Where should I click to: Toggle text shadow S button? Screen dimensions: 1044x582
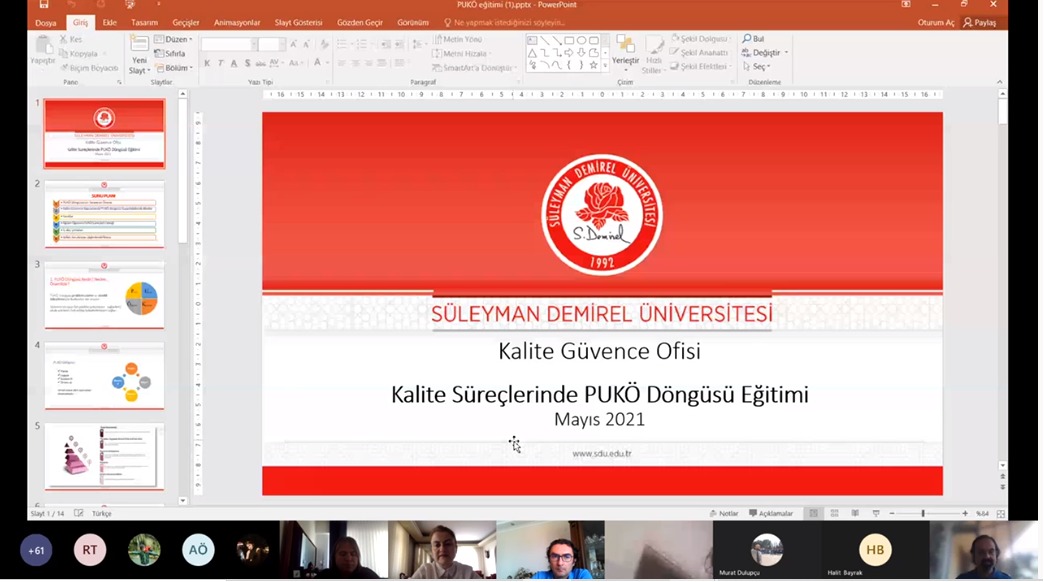pos(246,63)
